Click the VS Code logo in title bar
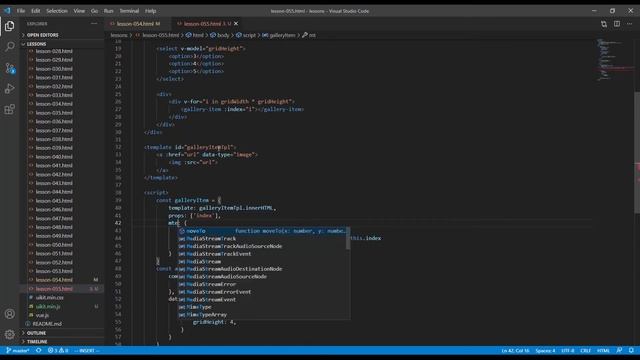This screenshot has height=360, width=640. (x=7, y=11)
